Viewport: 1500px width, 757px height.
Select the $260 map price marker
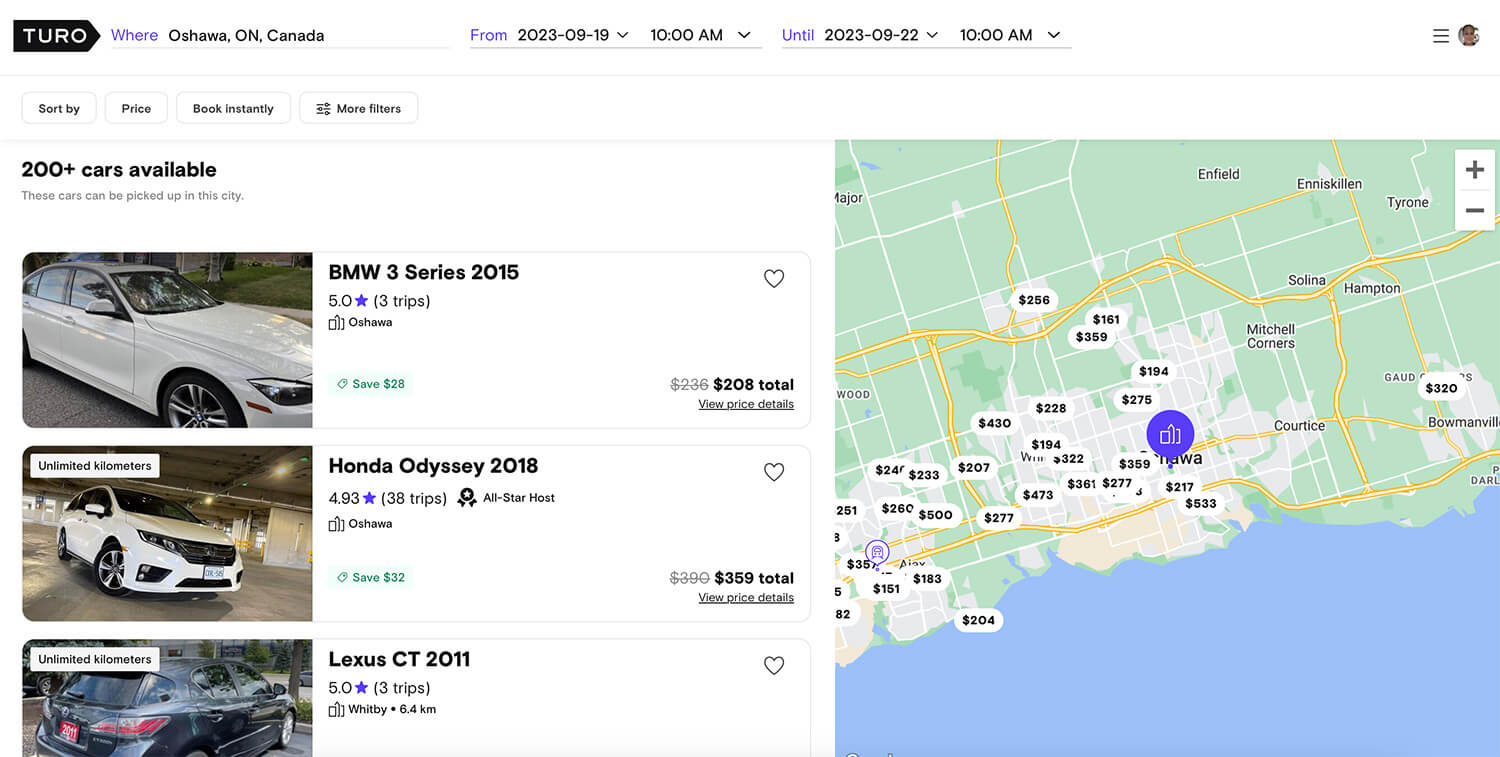click(x=895, y=508)
